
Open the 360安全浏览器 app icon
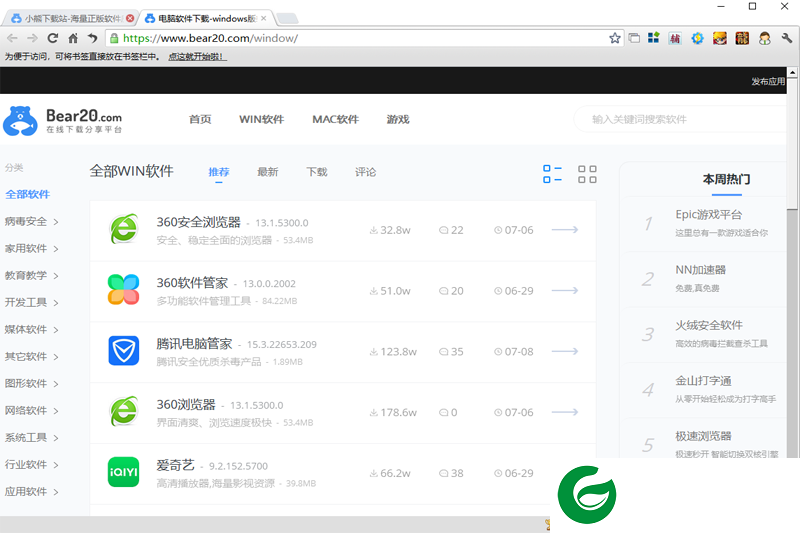coord(123,229)
